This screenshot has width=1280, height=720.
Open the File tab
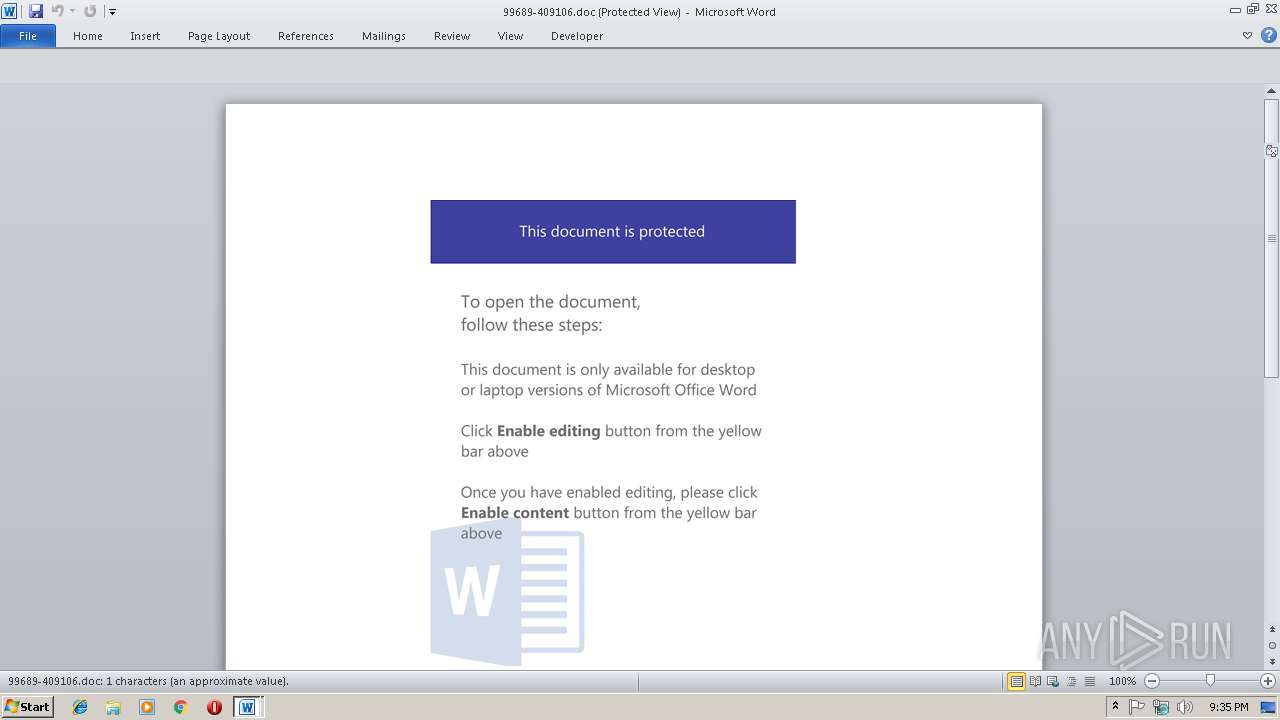point(28,36)
